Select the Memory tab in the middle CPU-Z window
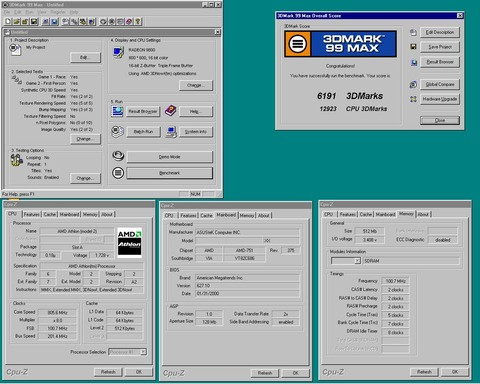 (247, 216)
